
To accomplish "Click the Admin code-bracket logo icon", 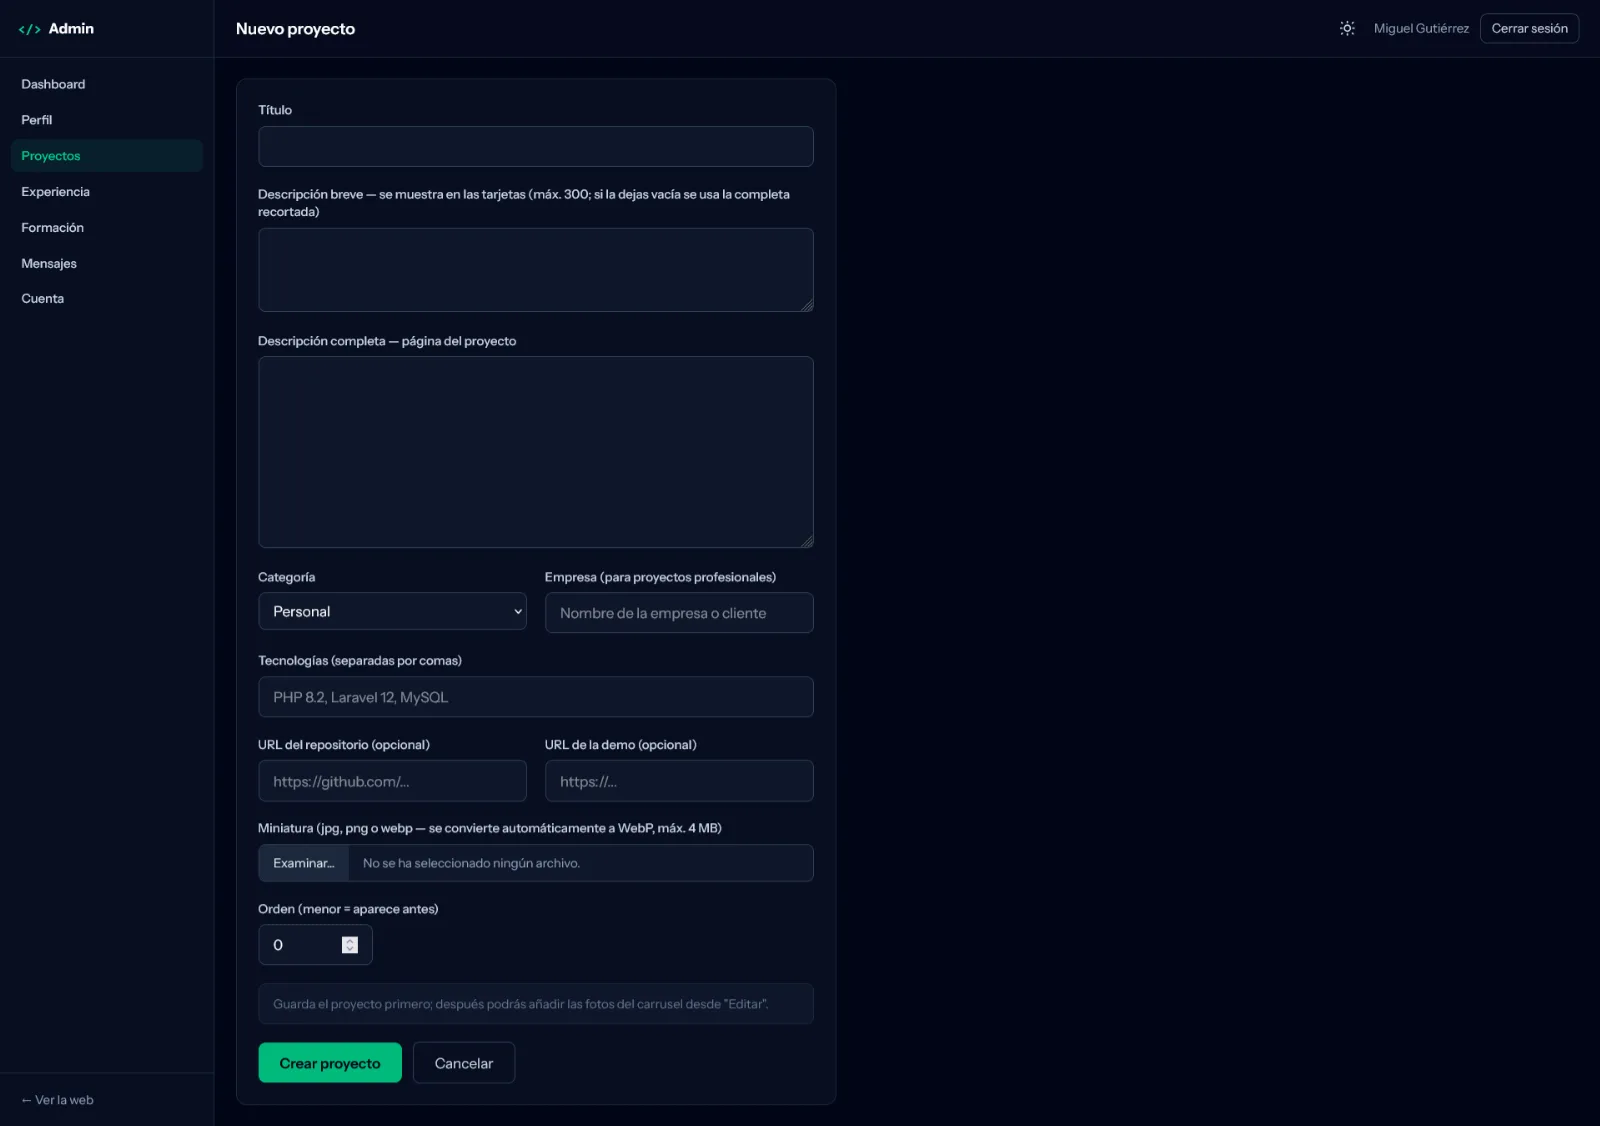I will pyautogui.click(x=30, y=29).
